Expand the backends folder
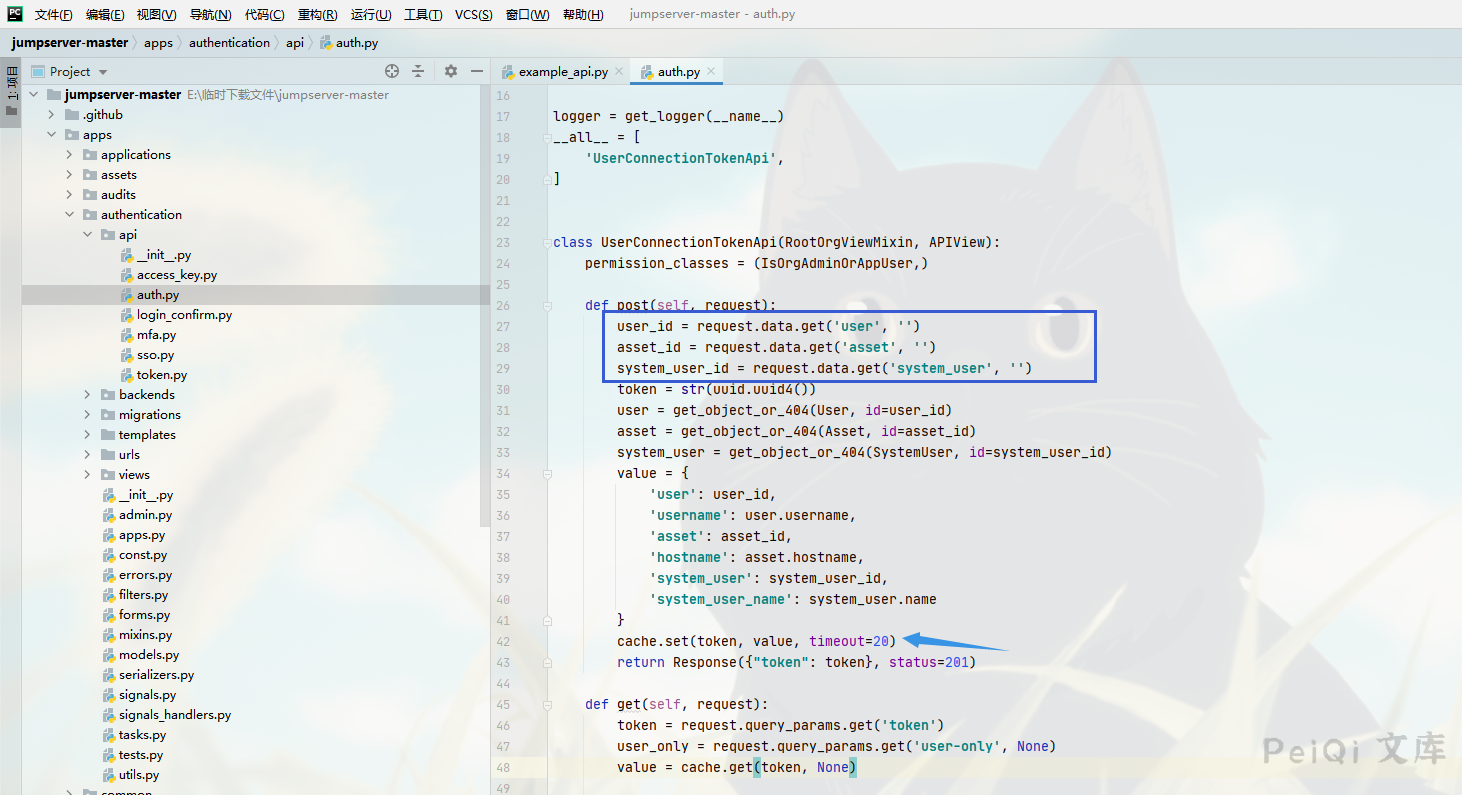 [x=88, y=395]
